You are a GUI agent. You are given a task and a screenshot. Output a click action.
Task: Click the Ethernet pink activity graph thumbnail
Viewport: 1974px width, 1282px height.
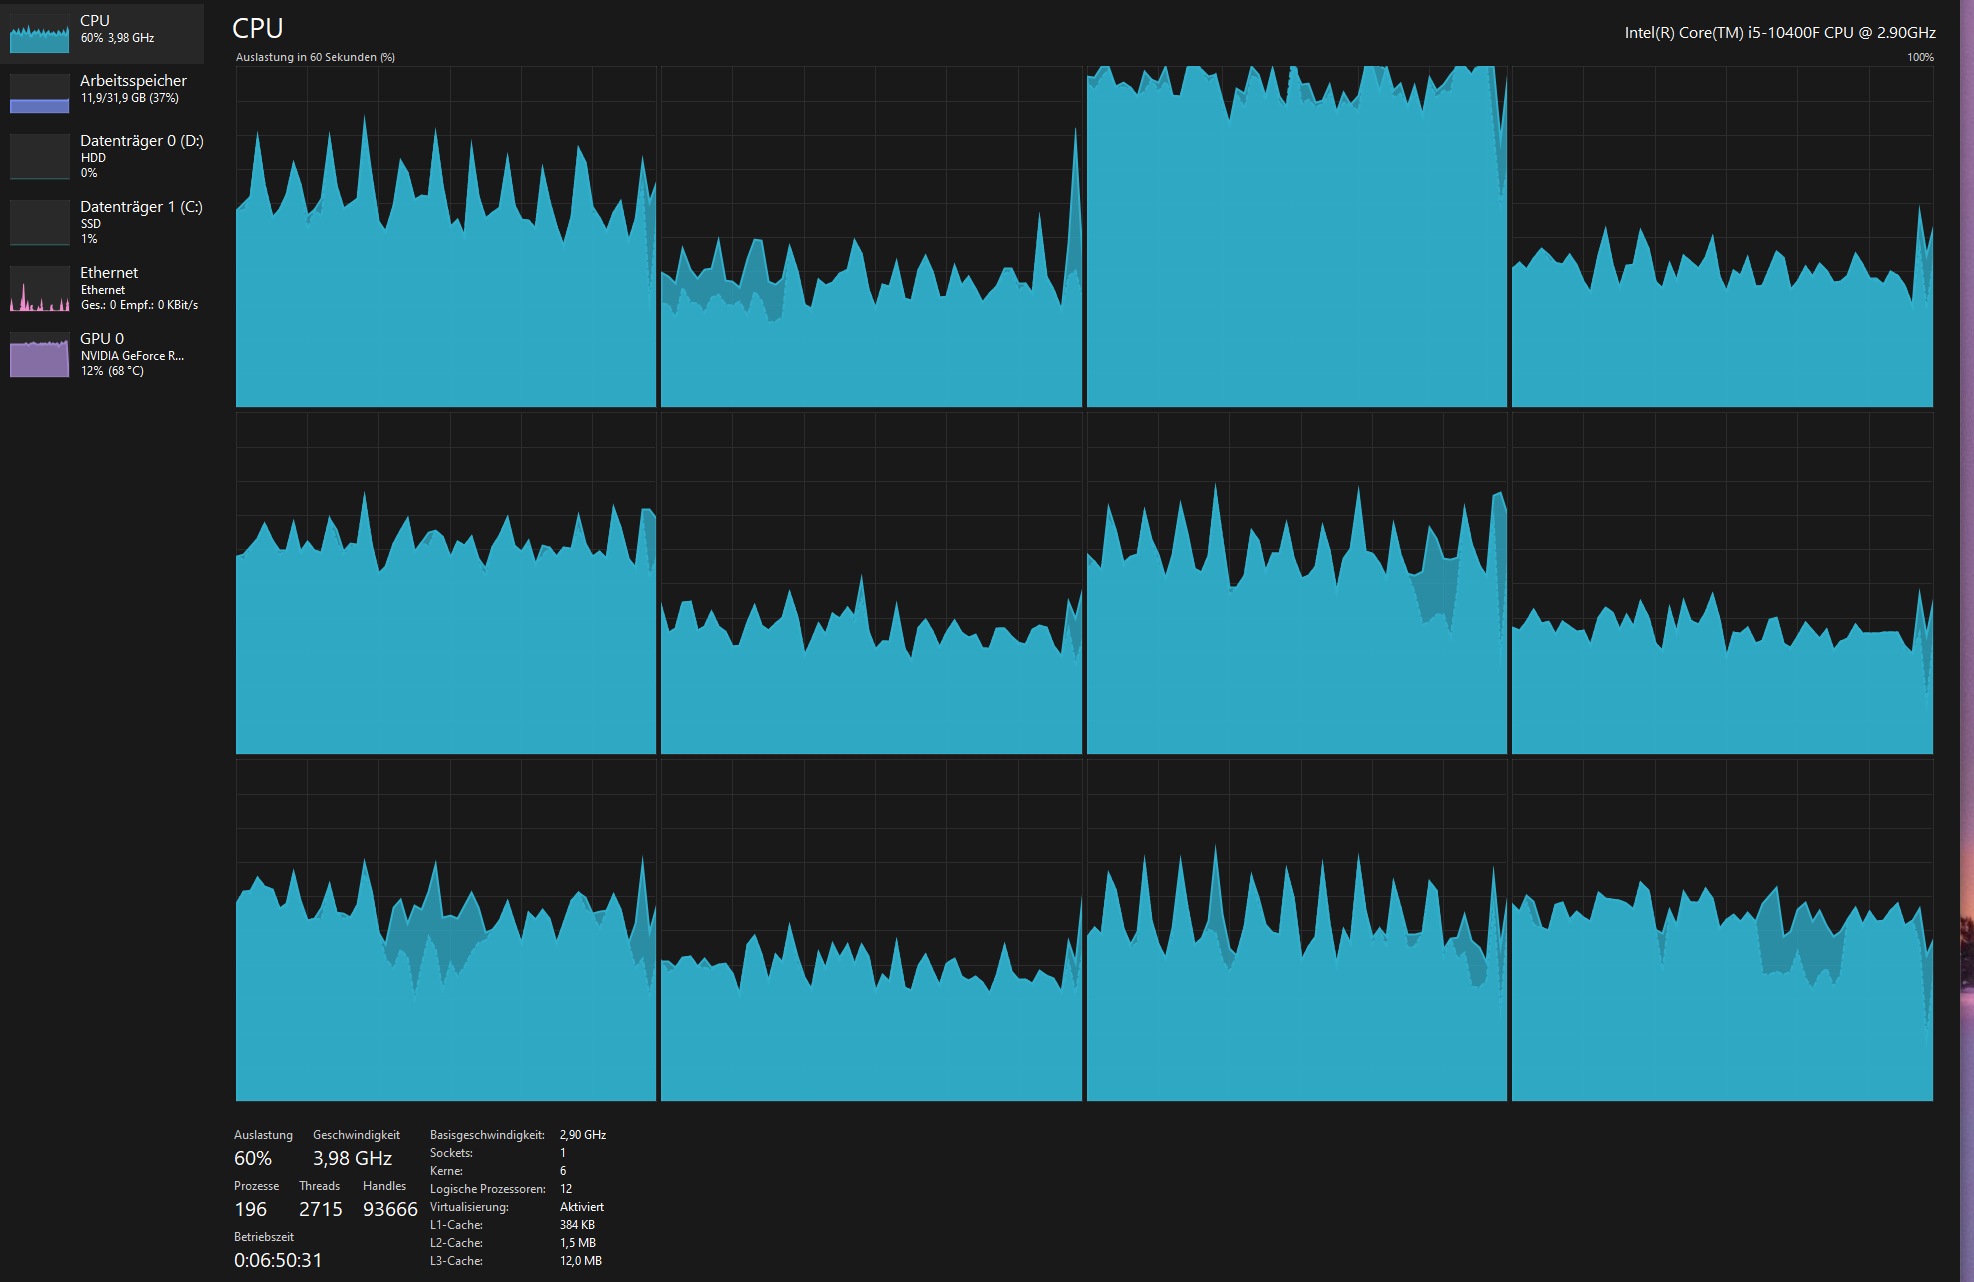tap(40, 289)
